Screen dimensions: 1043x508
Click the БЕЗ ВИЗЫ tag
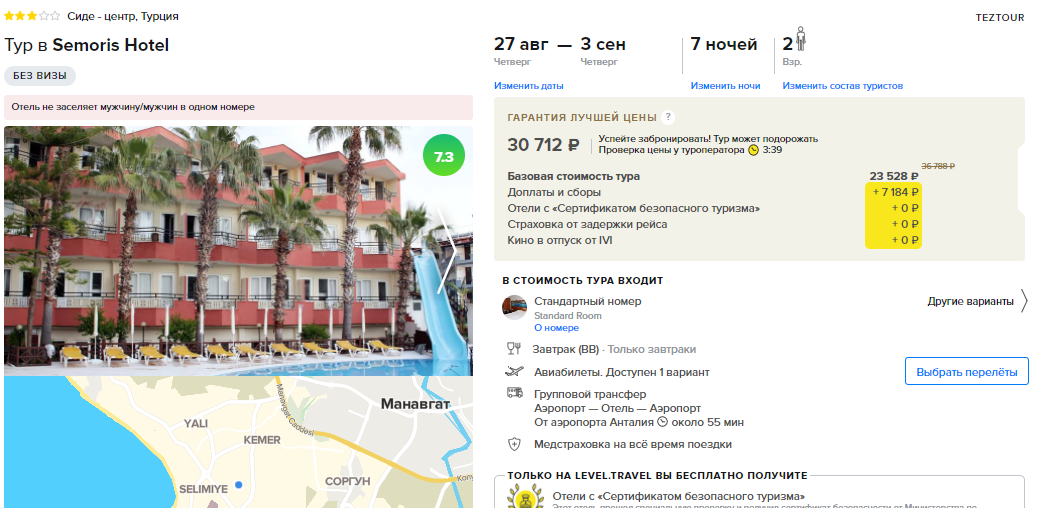coord(40,76)
